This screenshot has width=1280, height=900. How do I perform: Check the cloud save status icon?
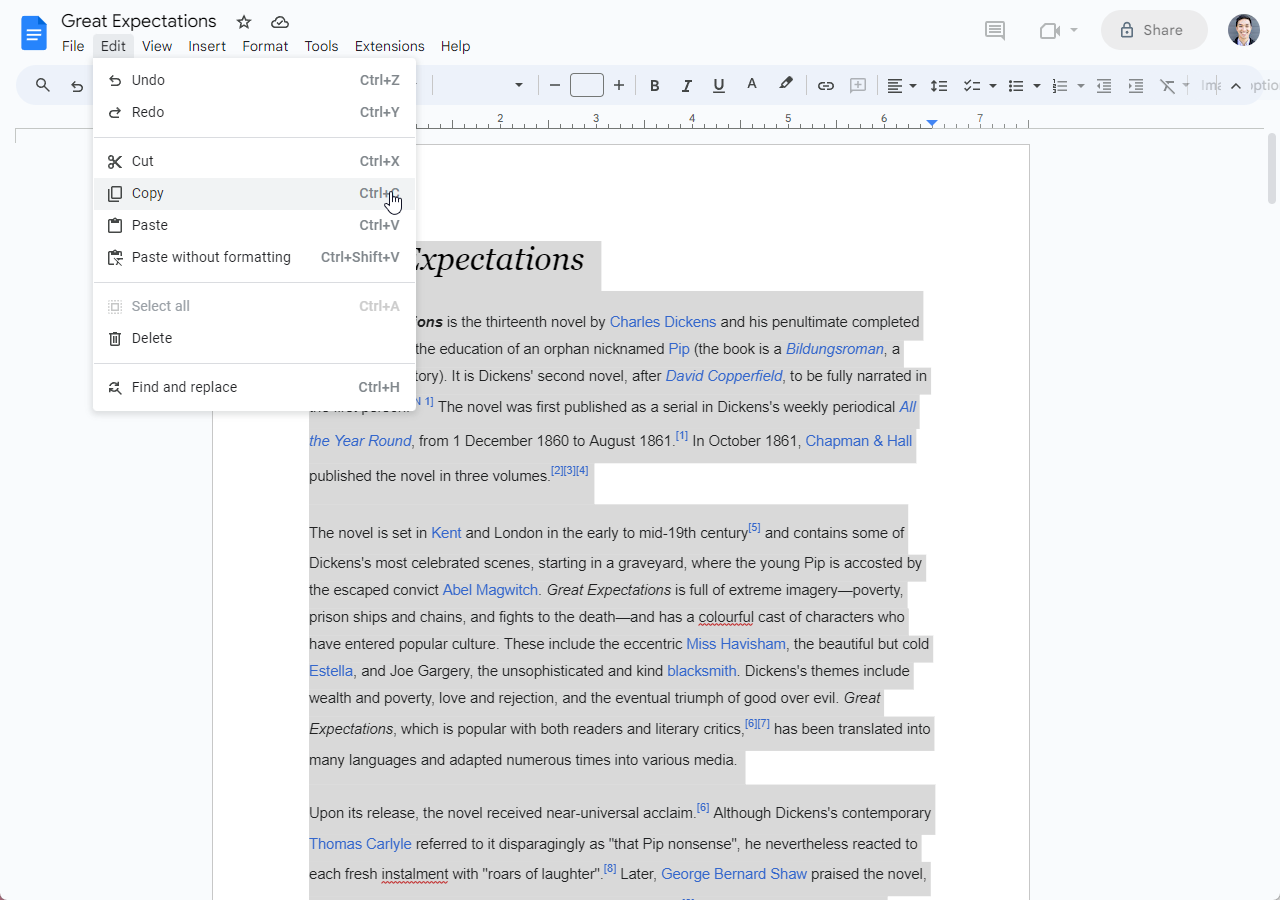point(280,22)
